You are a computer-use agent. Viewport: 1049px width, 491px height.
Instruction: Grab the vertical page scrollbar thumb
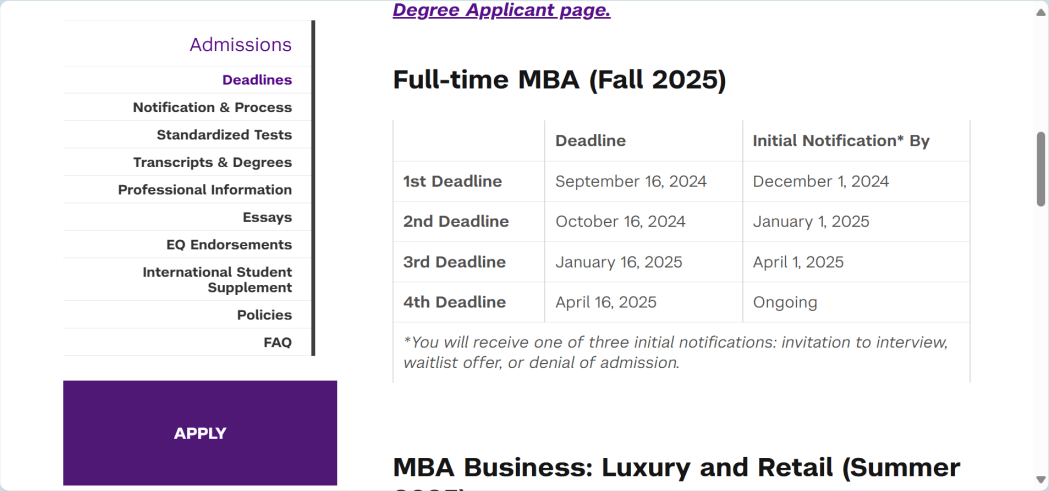point(1041,168)
